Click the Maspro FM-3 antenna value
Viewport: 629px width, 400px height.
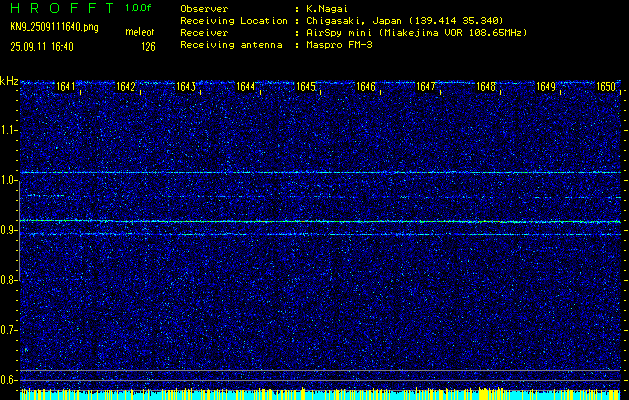339,45
